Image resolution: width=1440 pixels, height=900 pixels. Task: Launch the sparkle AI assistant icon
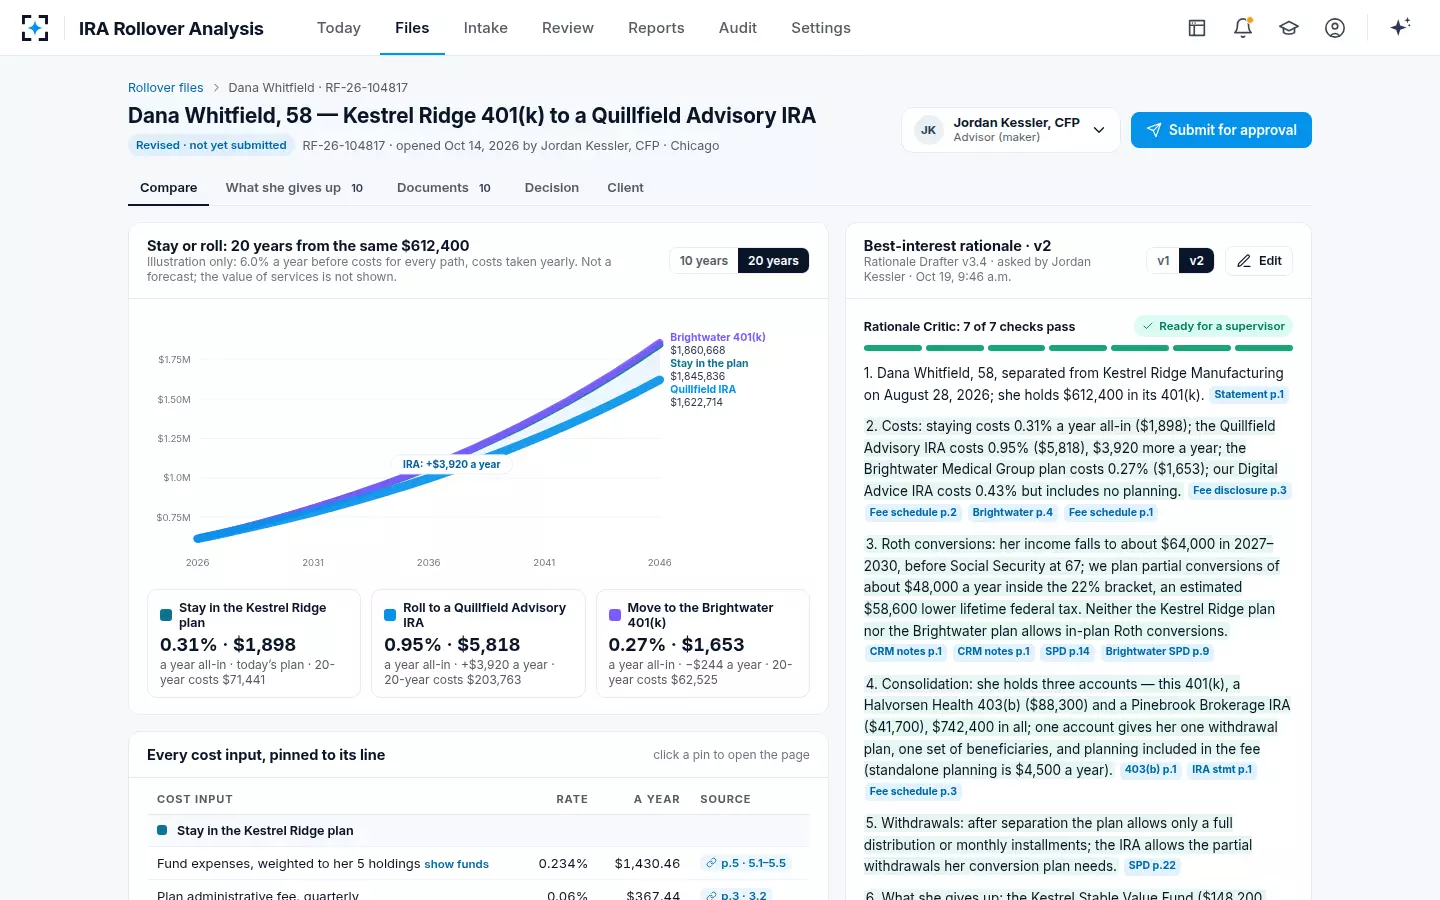coord(1400,28)
